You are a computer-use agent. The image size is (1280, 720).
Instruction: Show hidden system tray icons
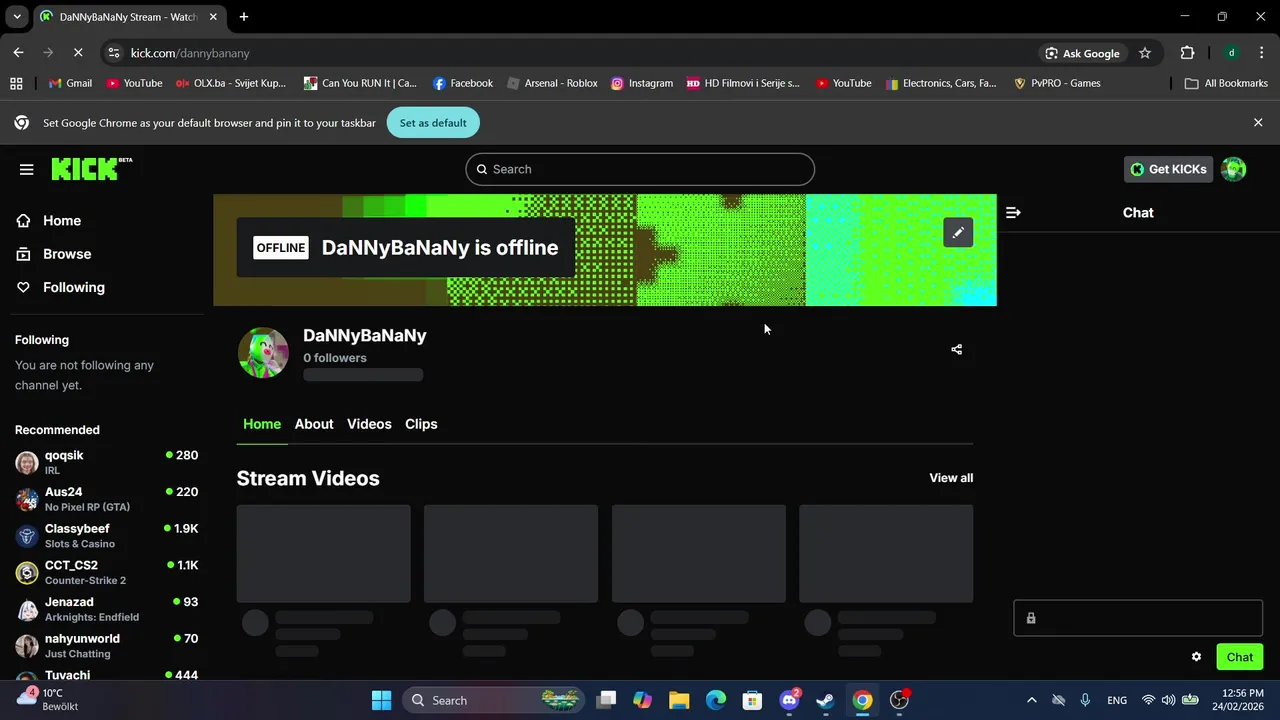point(1031,700)
